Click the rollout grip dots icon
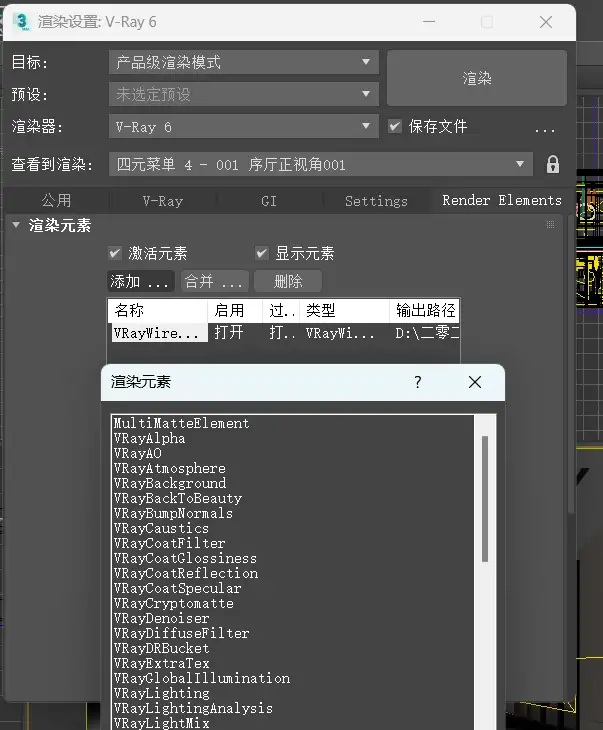The width and height of the screenshot is (603, 730). (x=550, y=225)
